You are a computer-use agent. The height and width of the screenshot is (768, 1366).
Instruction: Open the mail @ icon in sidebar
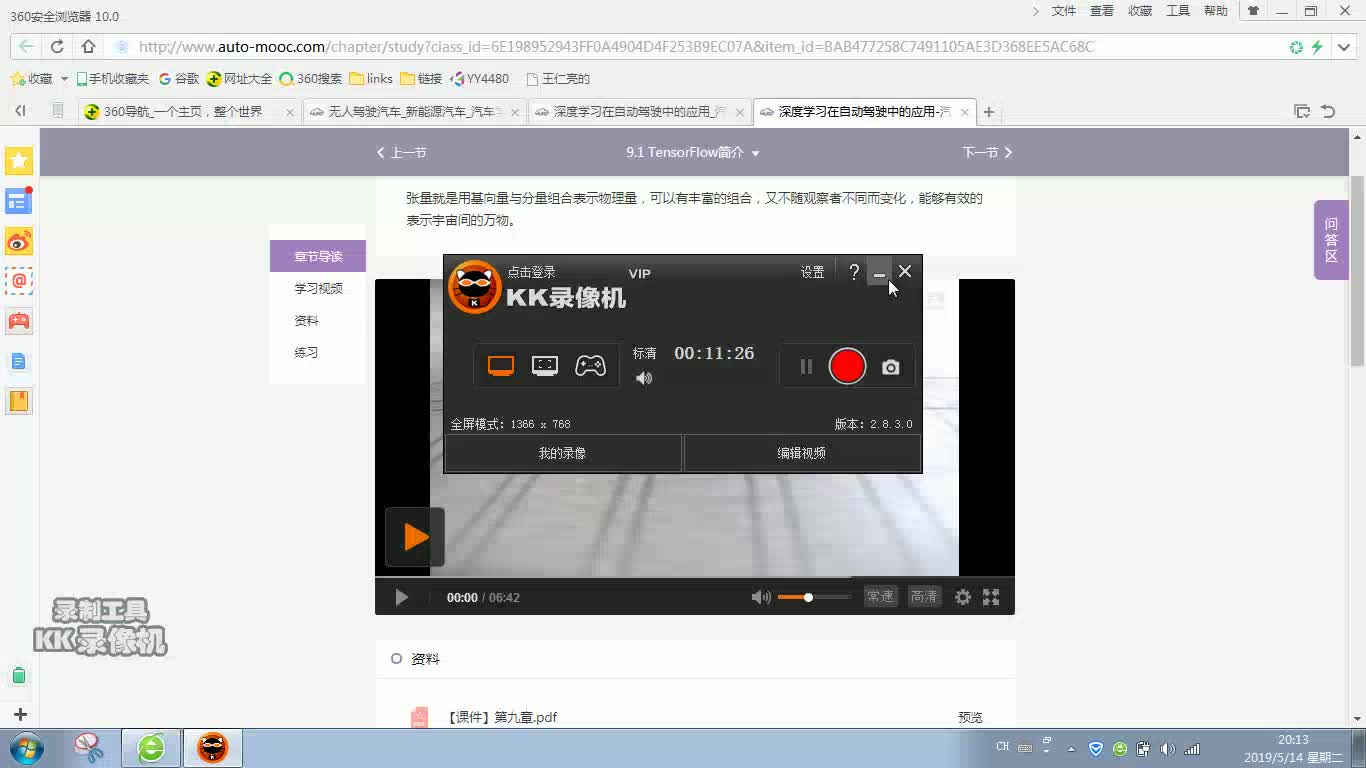pos(19,281)
